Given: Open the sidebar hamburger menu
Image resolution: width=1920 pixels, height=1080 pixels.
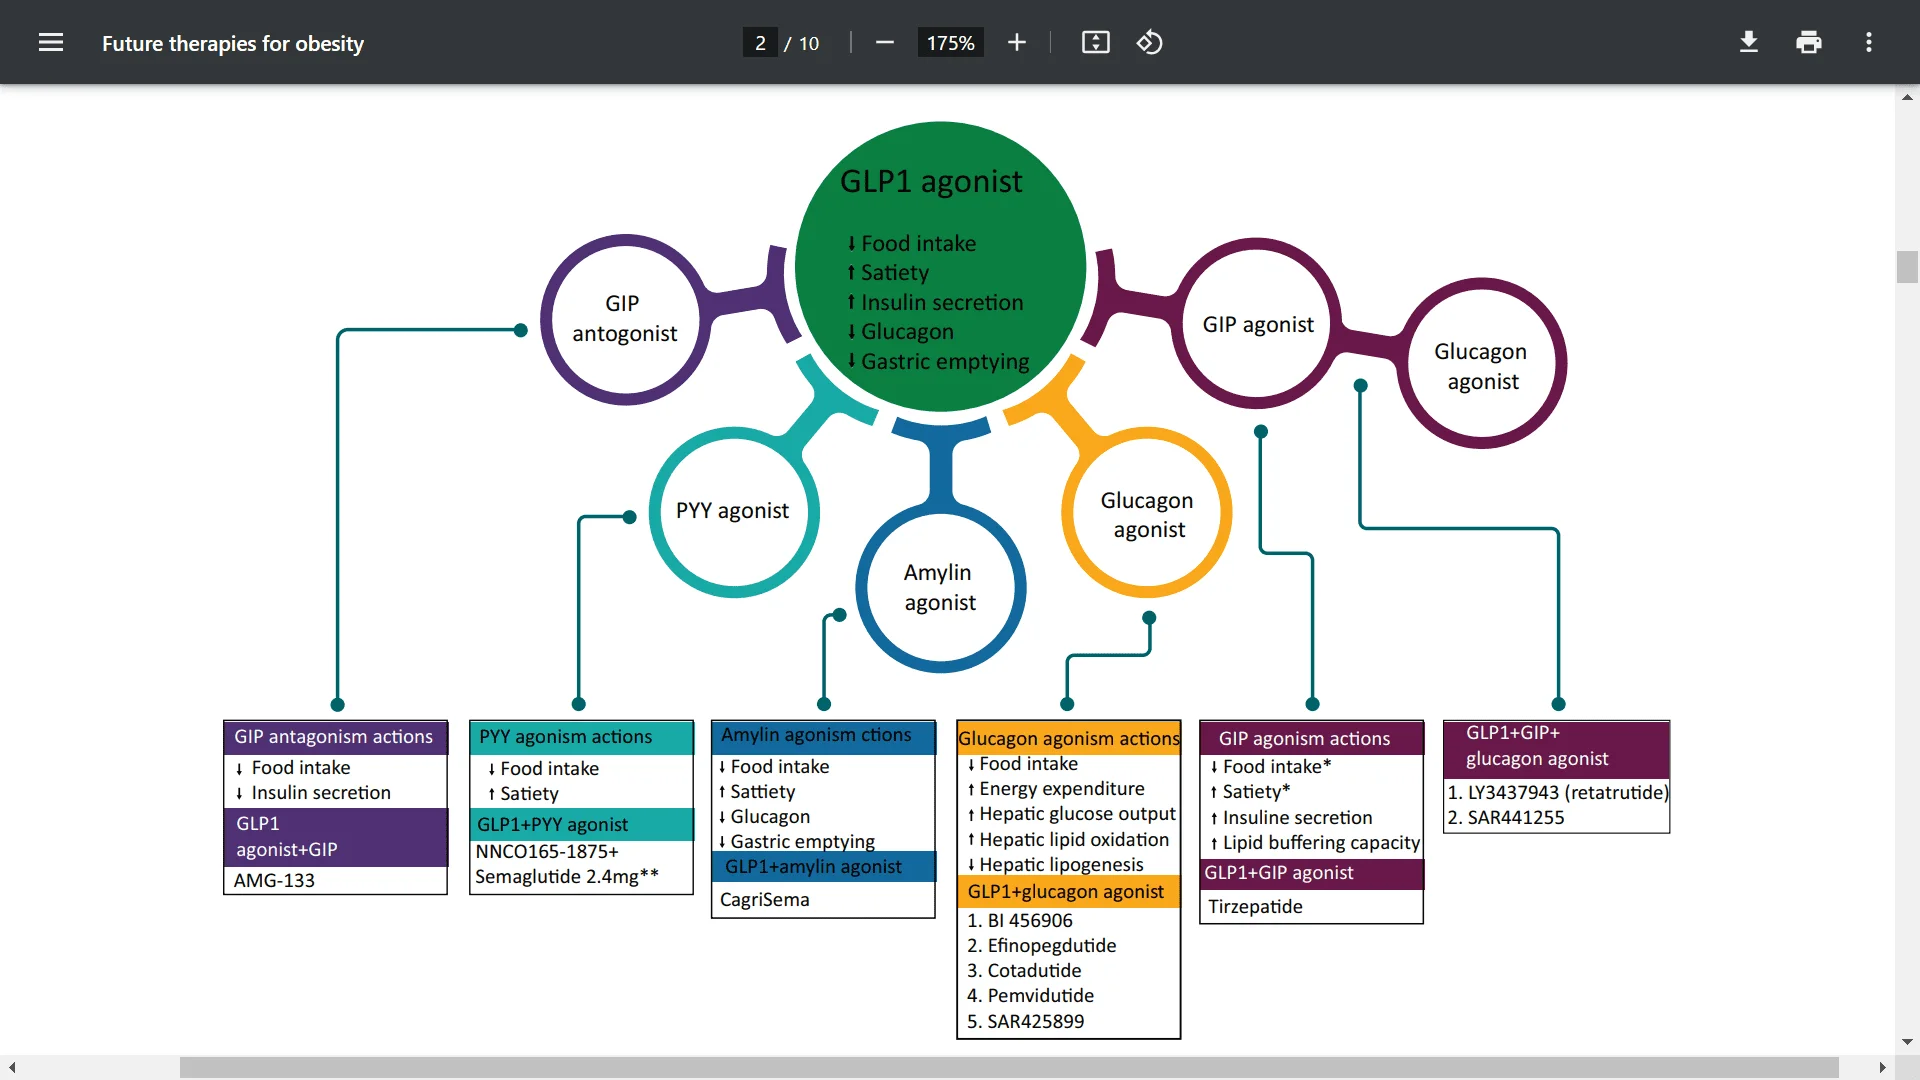Looking at the screenshot, I should click(51, 42).
